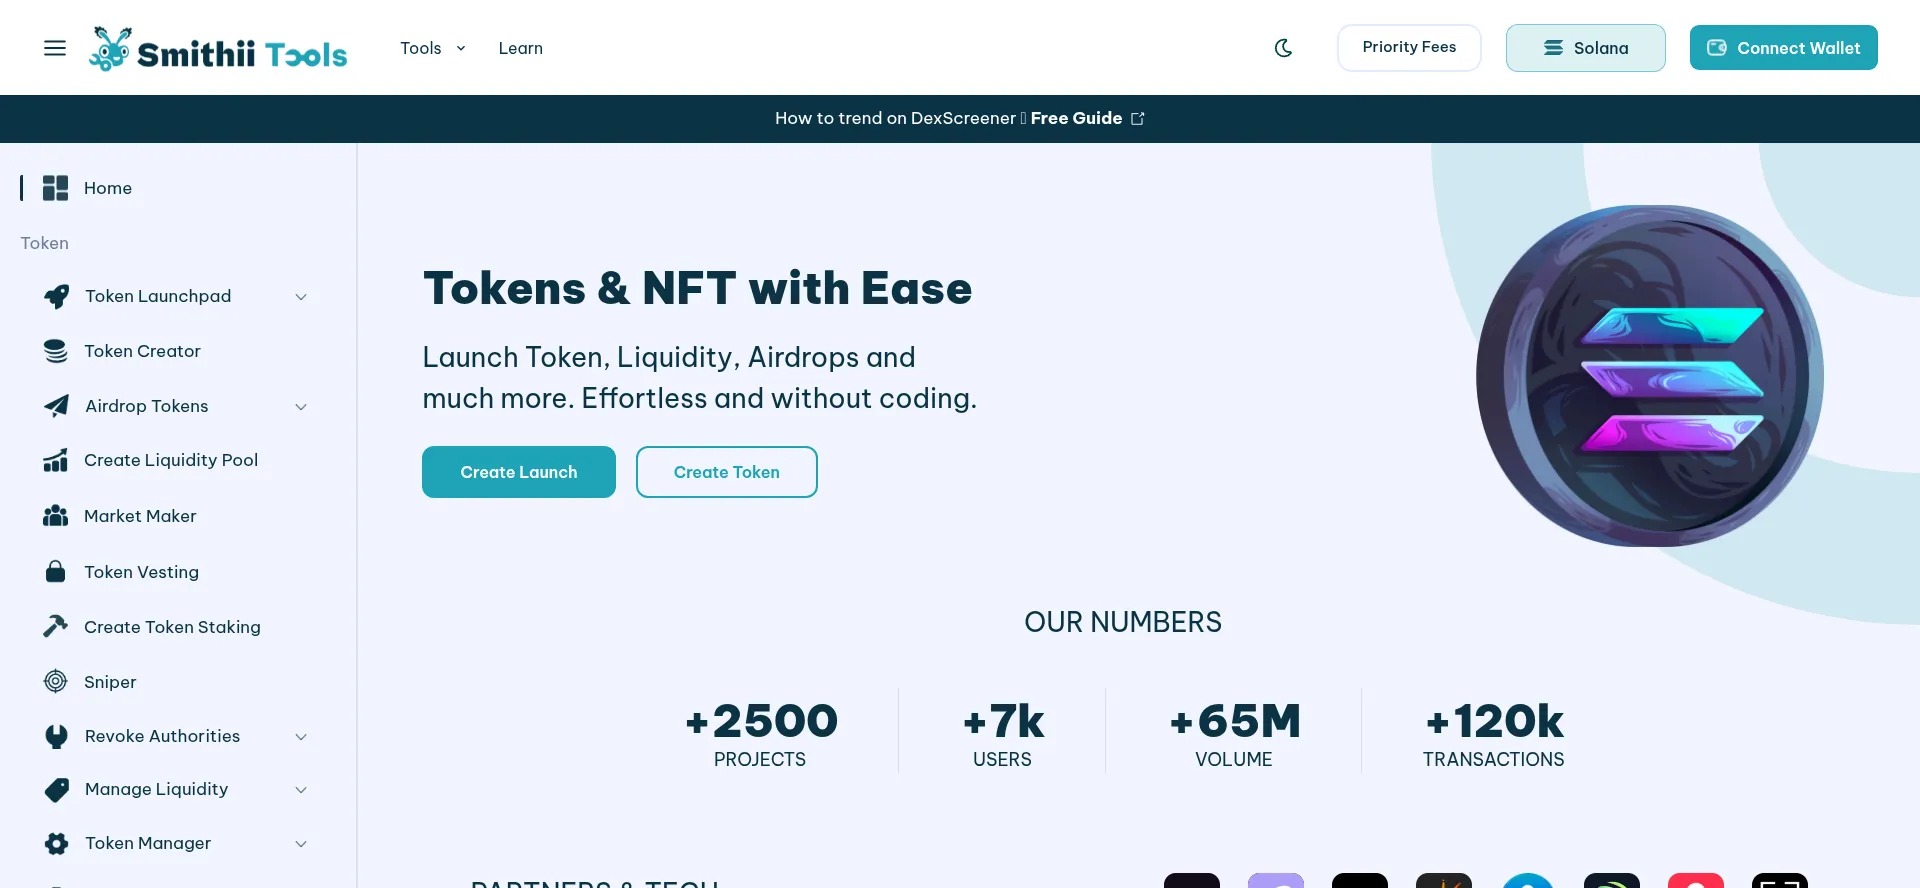1920x888 pixels.
Task: Click the +120k TRANSACTIONS statistic
Action: (1494, 733)
